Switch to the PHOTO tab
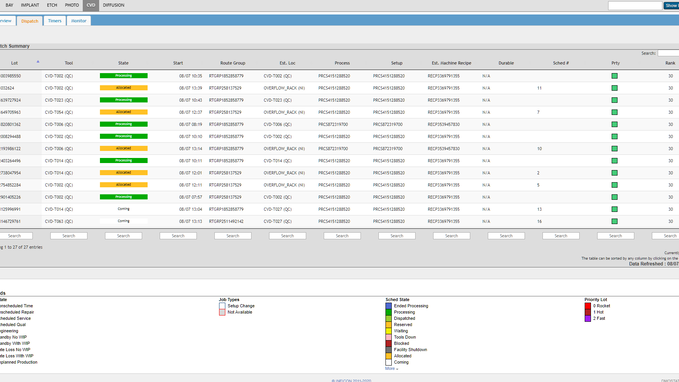Viewport: 679px width, 382px height. pos(72,5)
